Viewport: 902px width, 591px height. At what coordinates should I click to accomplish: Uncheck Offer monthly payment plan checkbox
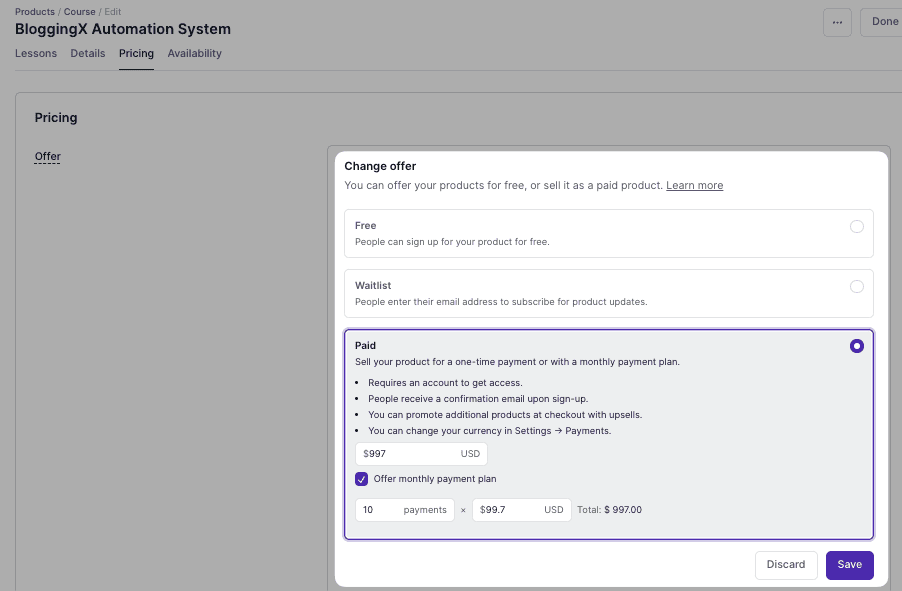tap(361, 479)
